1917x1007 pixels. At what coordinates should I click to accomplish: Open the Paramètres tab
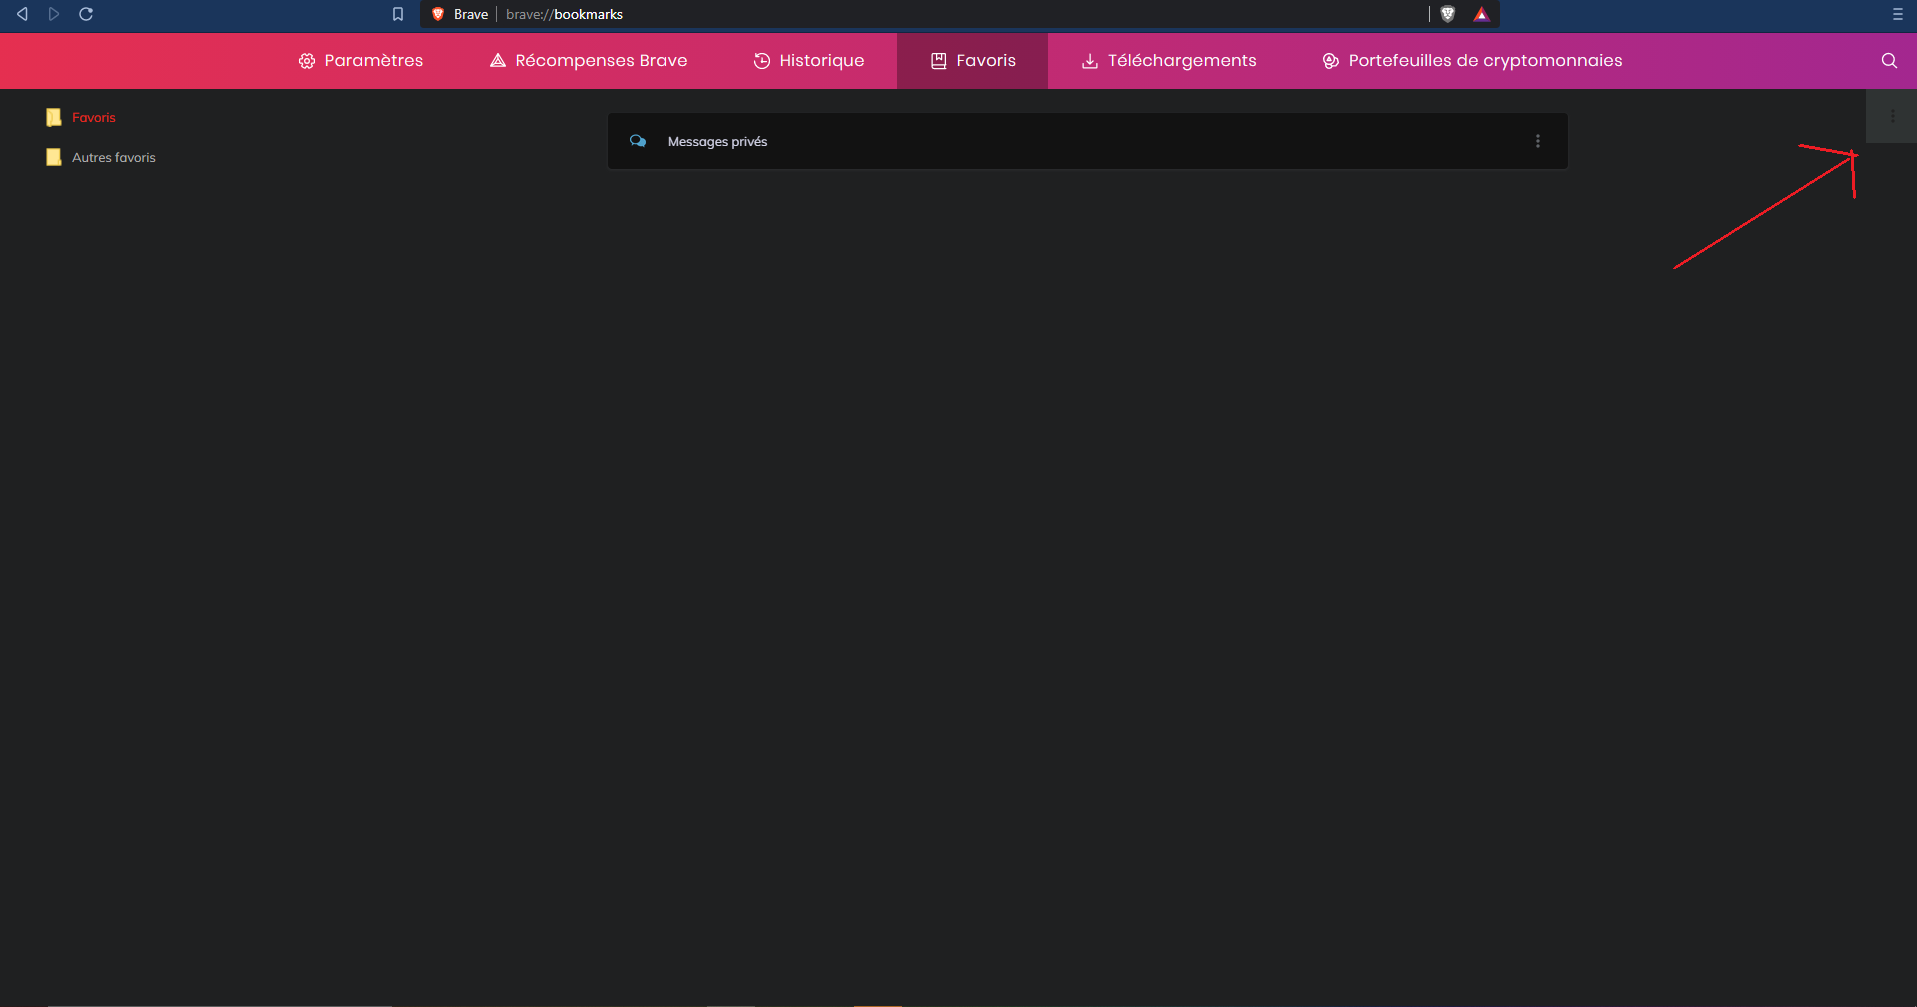361,61
